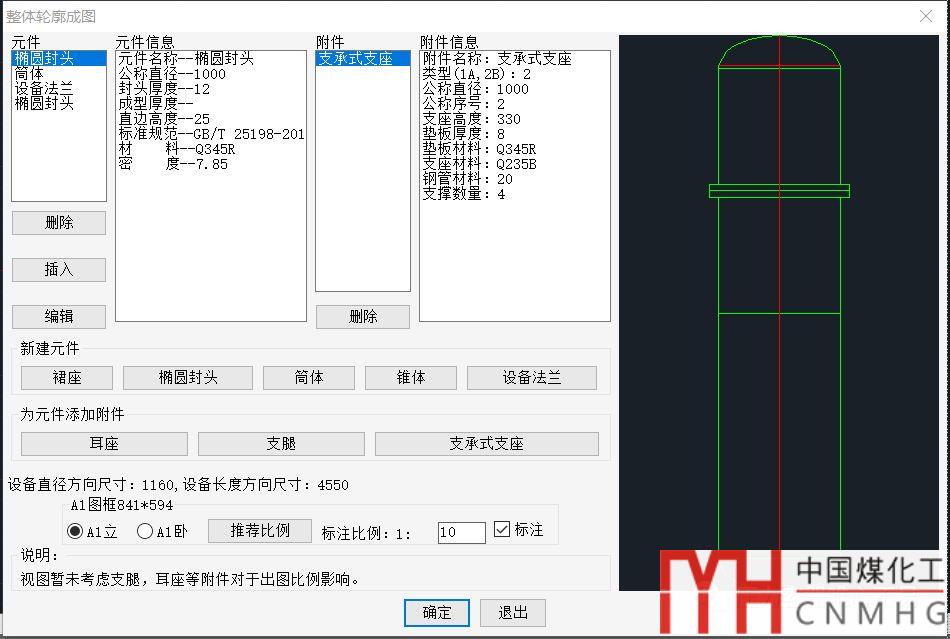The height and width of the screenshot is (639, 950).
Task: Select the A1卧 radio button
Action: click(x=145, y=531)
